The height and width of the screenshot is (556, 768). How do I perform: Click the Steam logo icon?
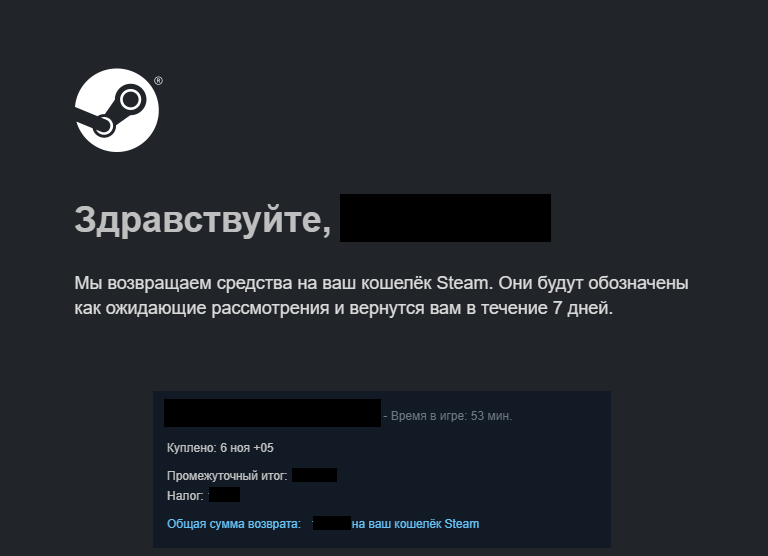(117, 110)
